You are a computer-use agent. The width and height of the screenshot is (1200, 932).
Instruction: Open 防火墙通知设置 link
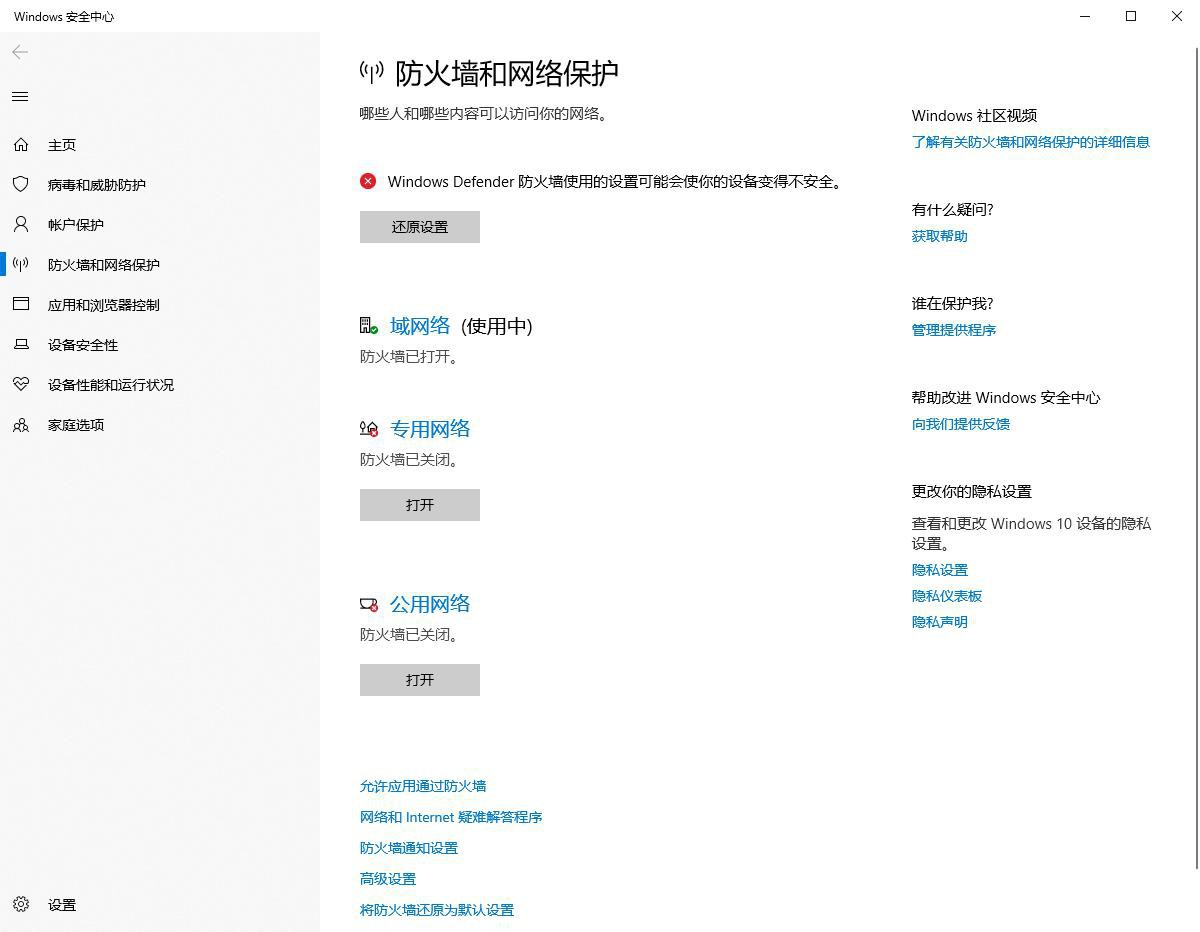[x=409, y=848]
